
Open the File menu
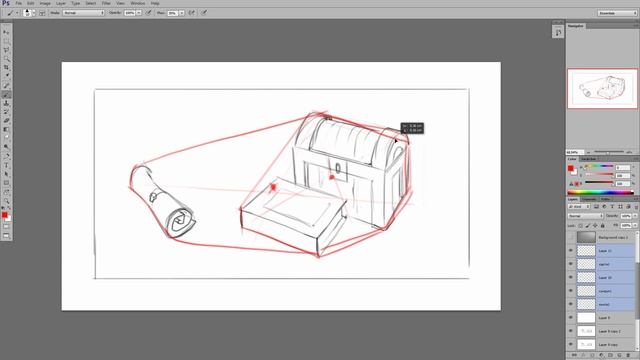pos(18,3)
